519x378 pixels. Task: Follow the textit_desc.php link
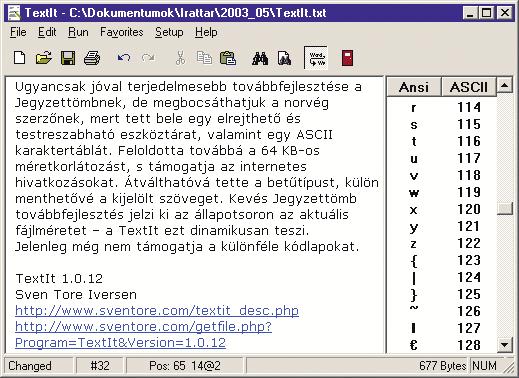click(157, 310)
